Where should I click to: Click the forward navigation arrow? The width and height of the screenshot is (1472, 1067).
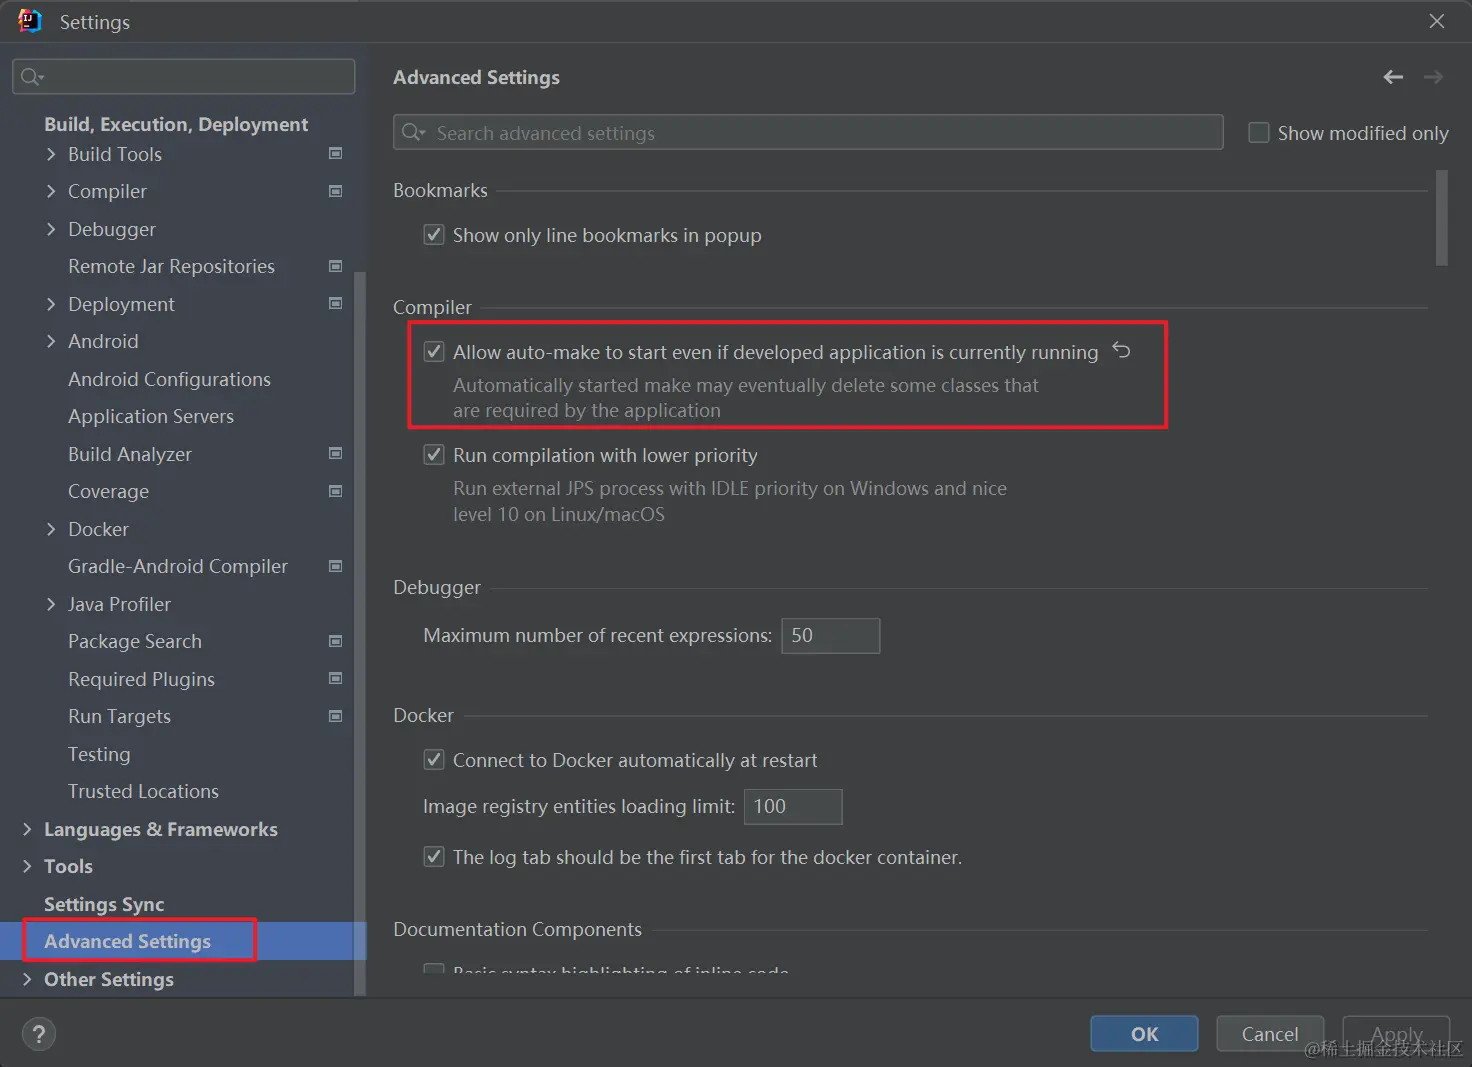(x=1433, y=77)
